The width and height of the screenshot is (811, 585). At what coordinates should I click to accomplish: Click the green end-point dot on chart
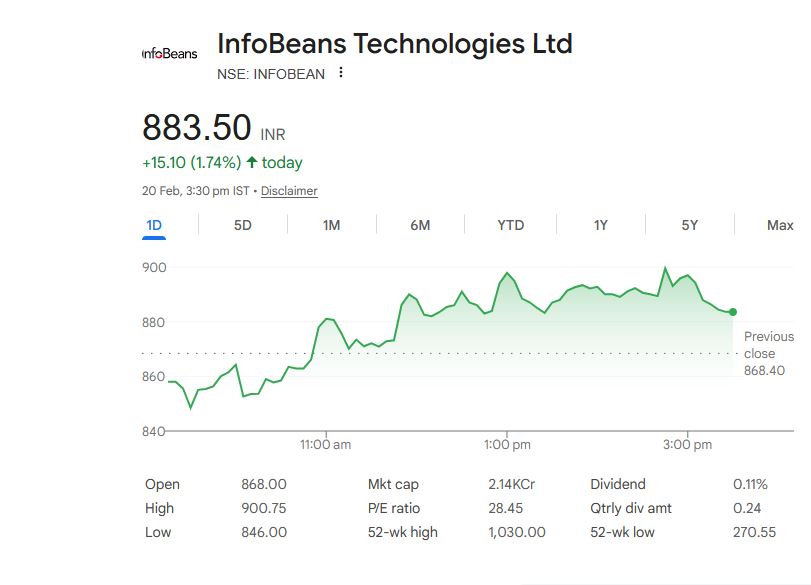pyautogui.click(x=733, y=313)
